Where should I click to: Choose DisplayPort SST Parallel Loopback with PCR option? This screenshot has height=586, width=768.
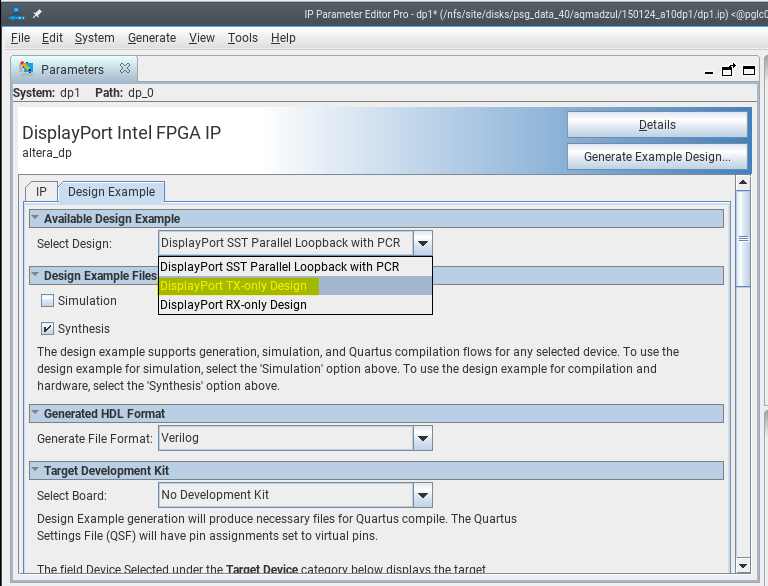pos(295,267)
